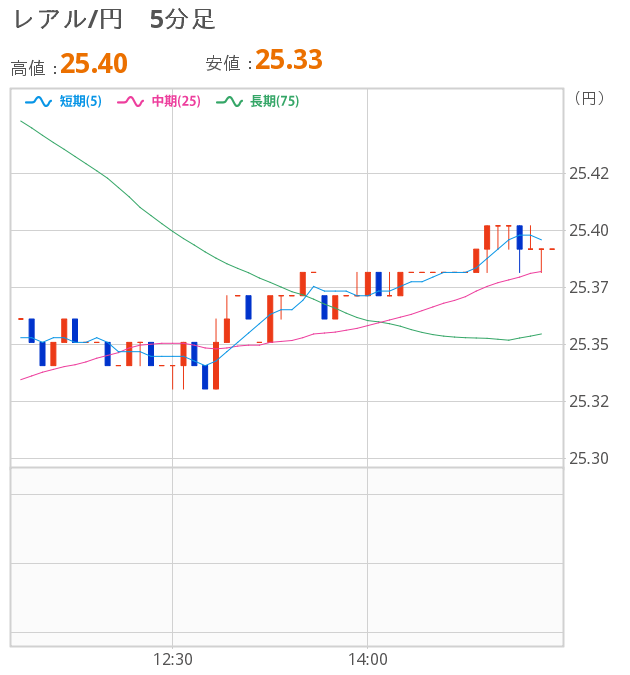Click the 25.42 price axis label
Viewport: 630px width, 675px height.
pos(589,174)
